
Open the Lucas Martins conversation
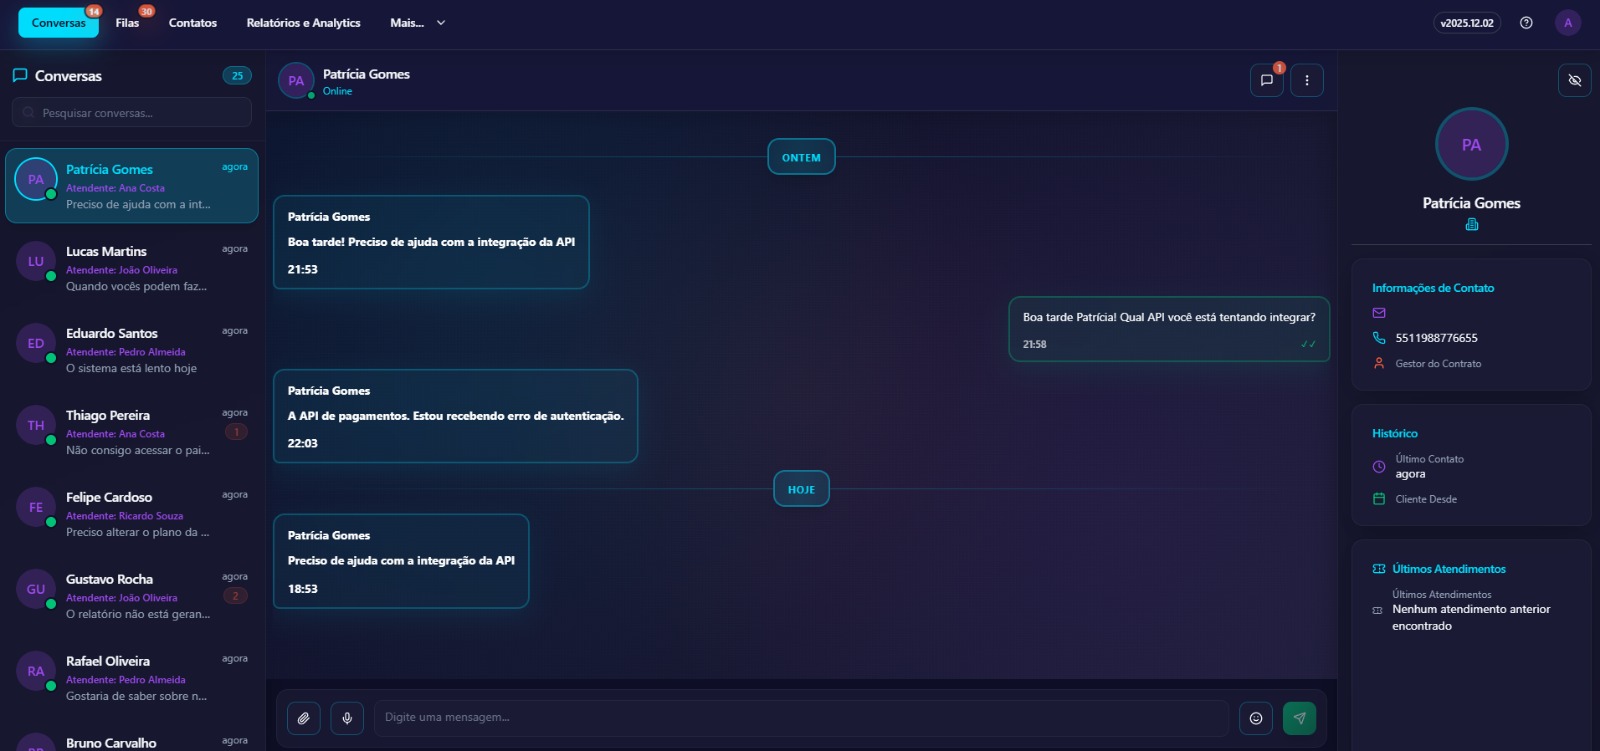tap(132, 268)
